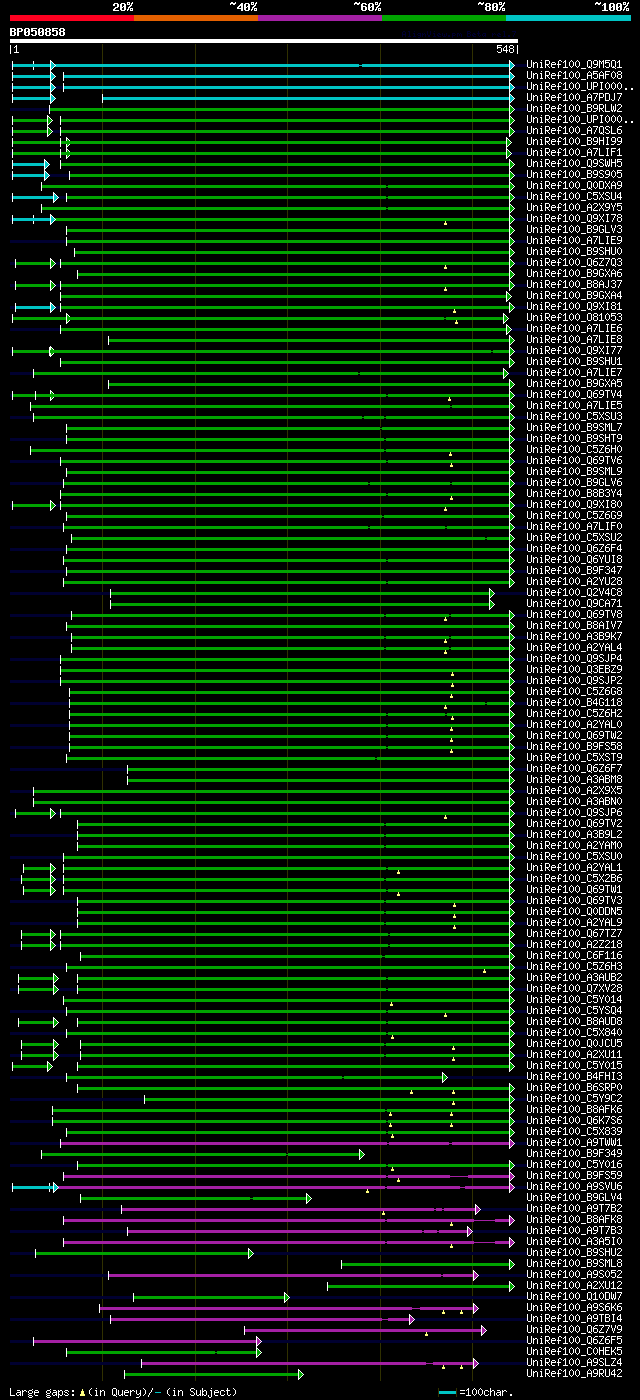Click the cyan 100char scale bar
The width and height of the screenshot is (640, 1400).
(447, 1392)
